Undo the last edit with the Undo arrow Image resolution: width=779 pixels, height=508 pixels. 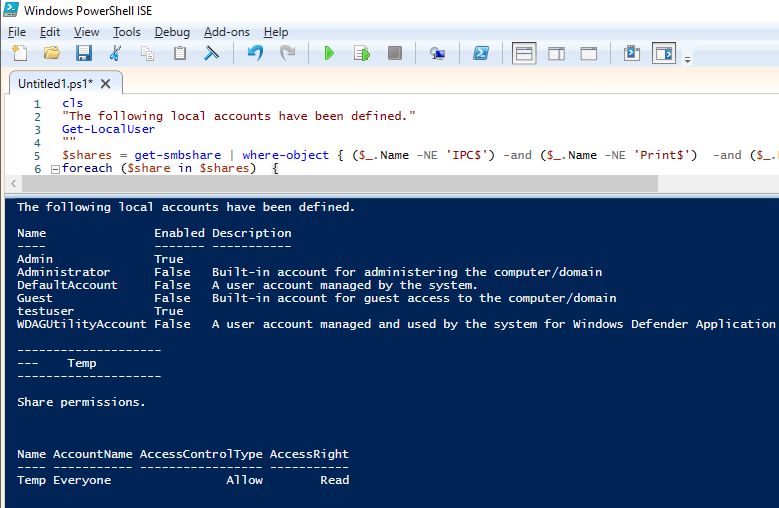pos(255,53)
